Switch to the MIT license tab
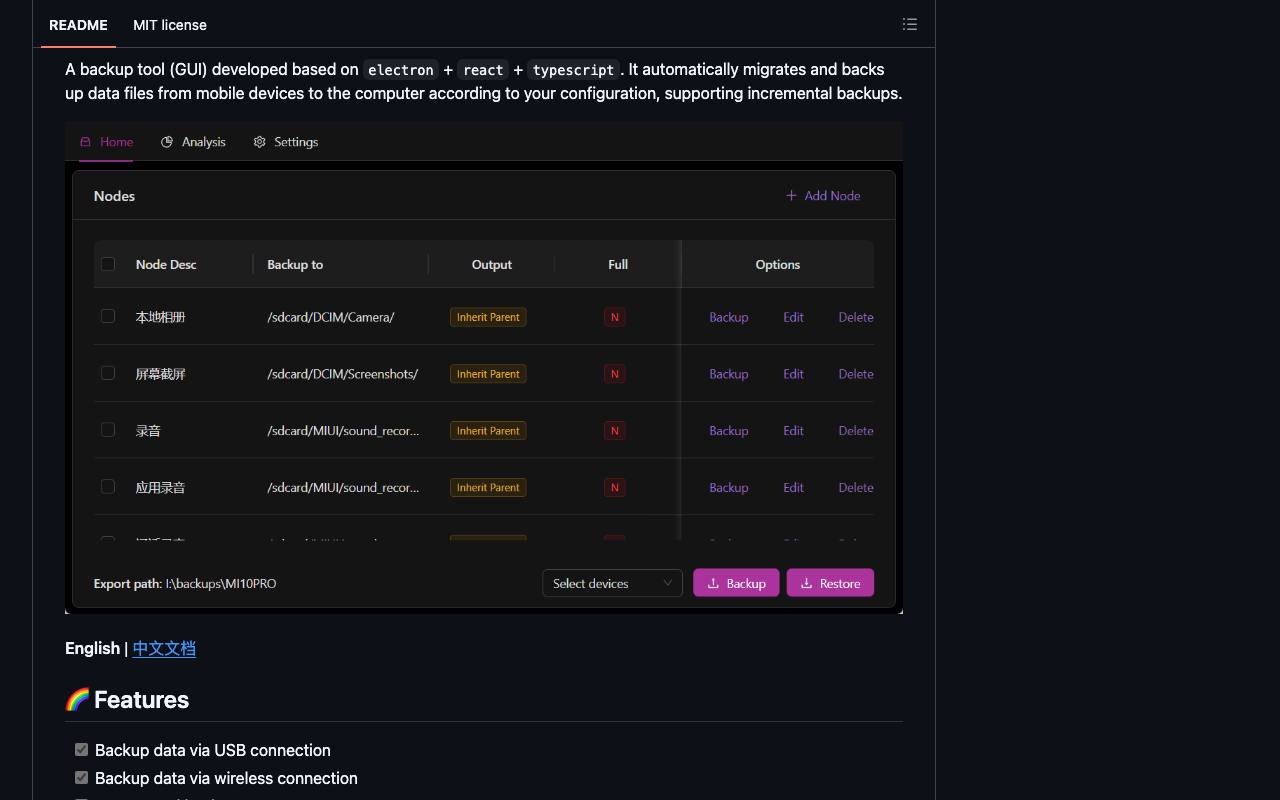This screenshot has height=800, width=1280. [x=170, y=25]
